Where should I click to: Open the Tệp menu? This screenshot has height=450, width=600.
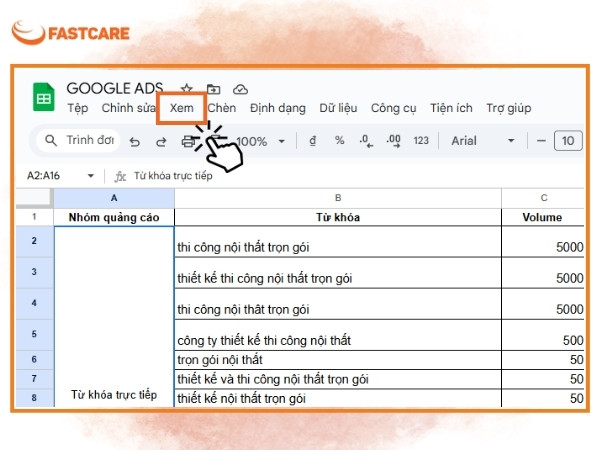tap(78, 108)
